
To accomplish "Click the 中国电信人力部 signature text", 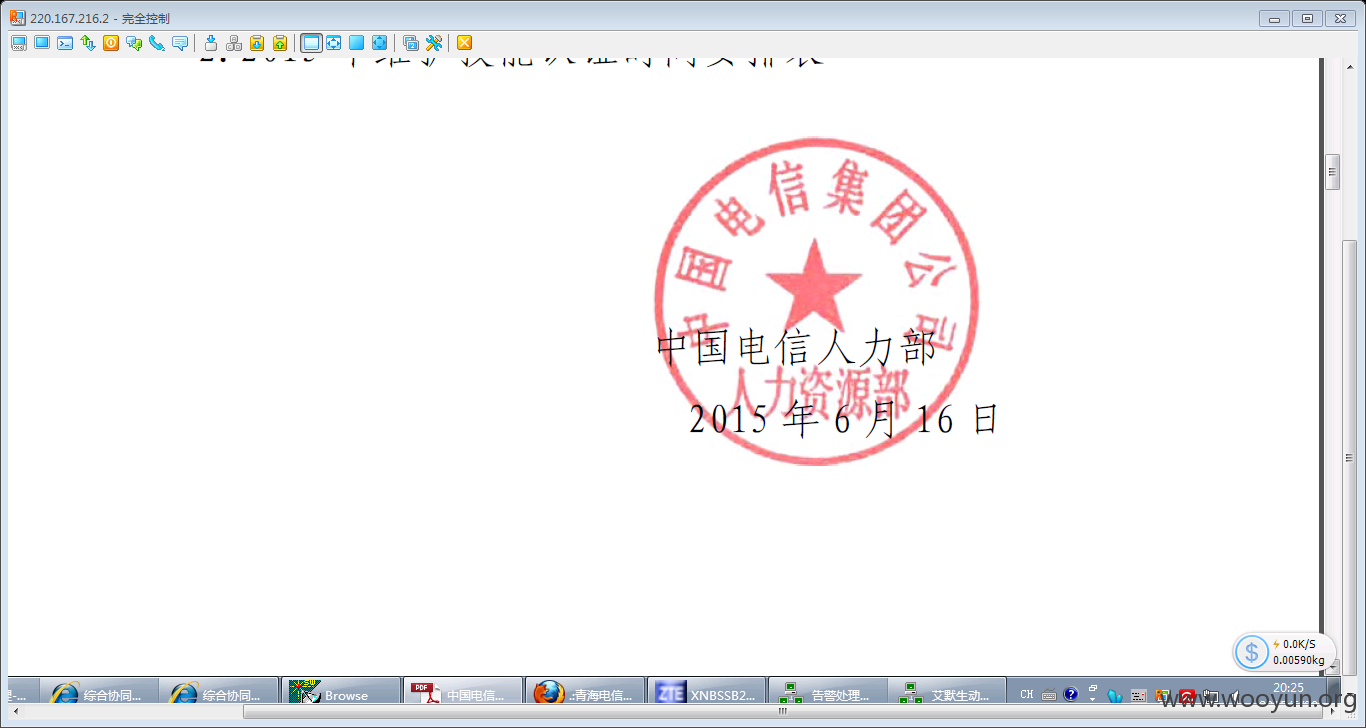I will tap(797, 347).
